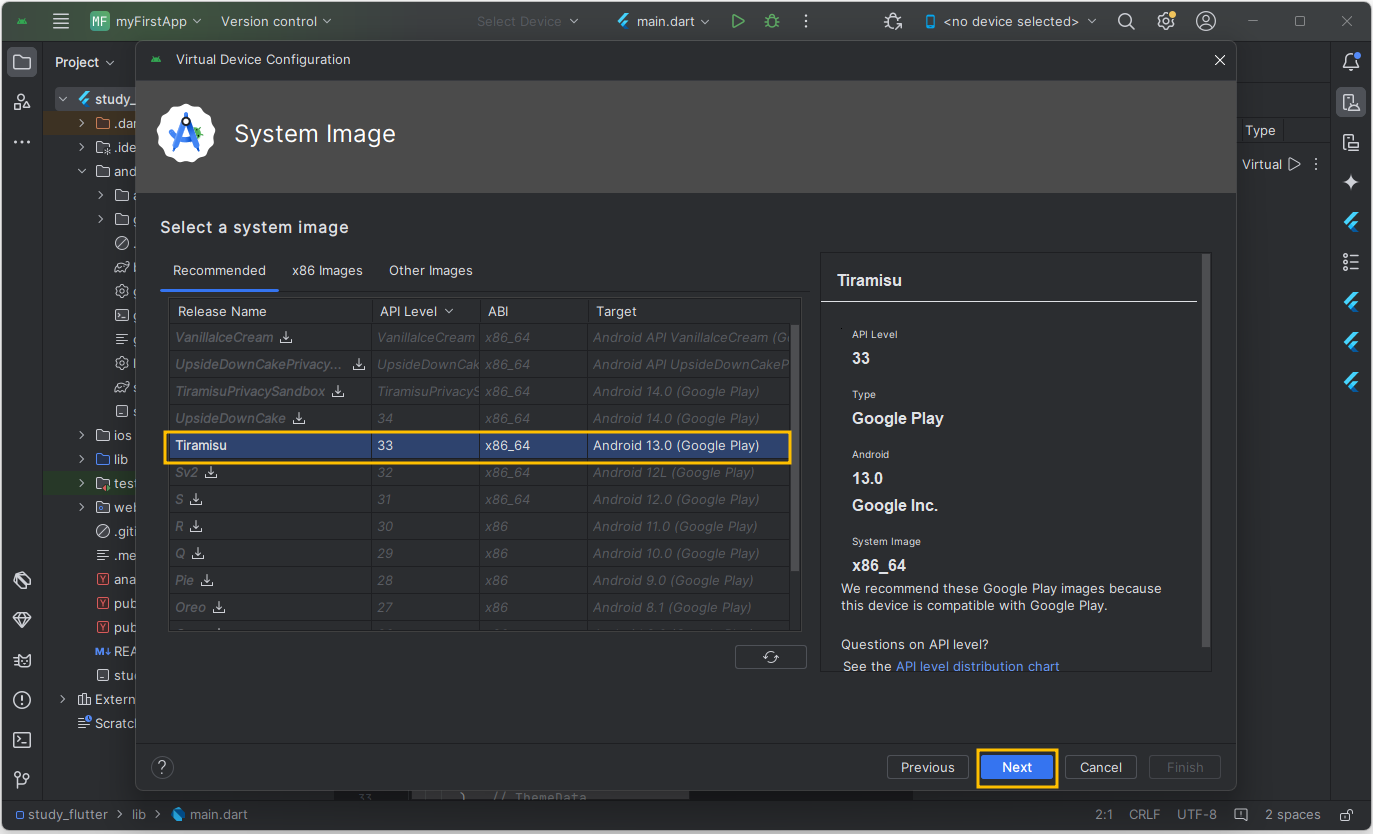Screen dimensions: 1373x834
Task: Download the UpsideDownCake system image
Action: click(x=299, y=418)
